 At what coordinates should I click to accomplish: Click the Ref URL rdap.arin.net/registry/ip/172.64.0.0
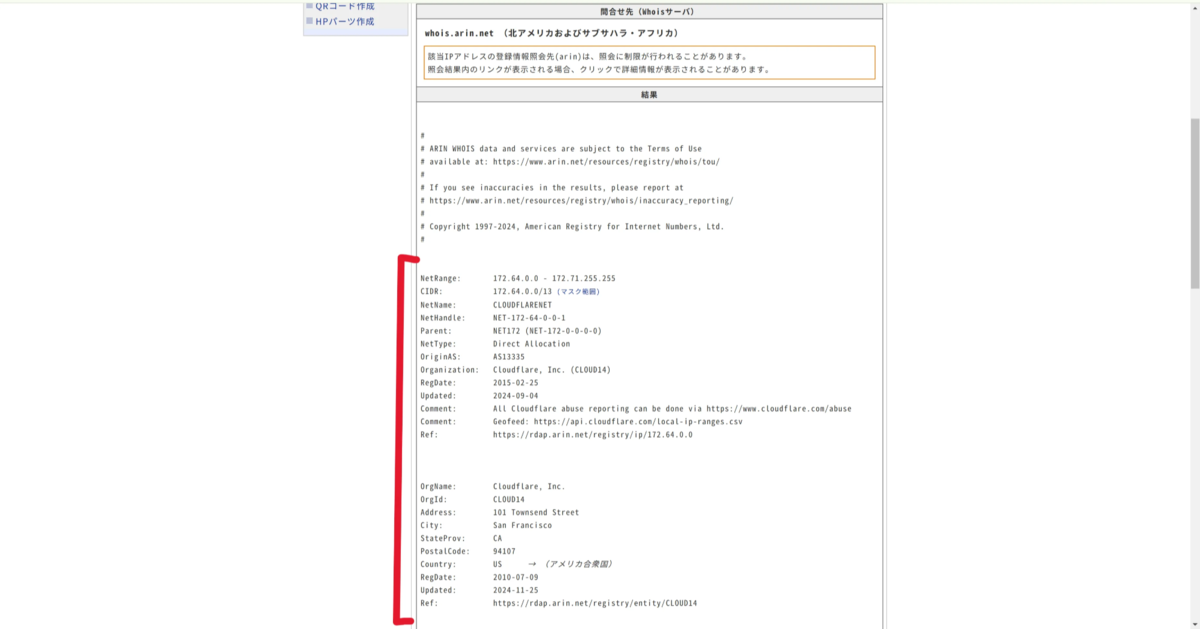pos(592,434)
